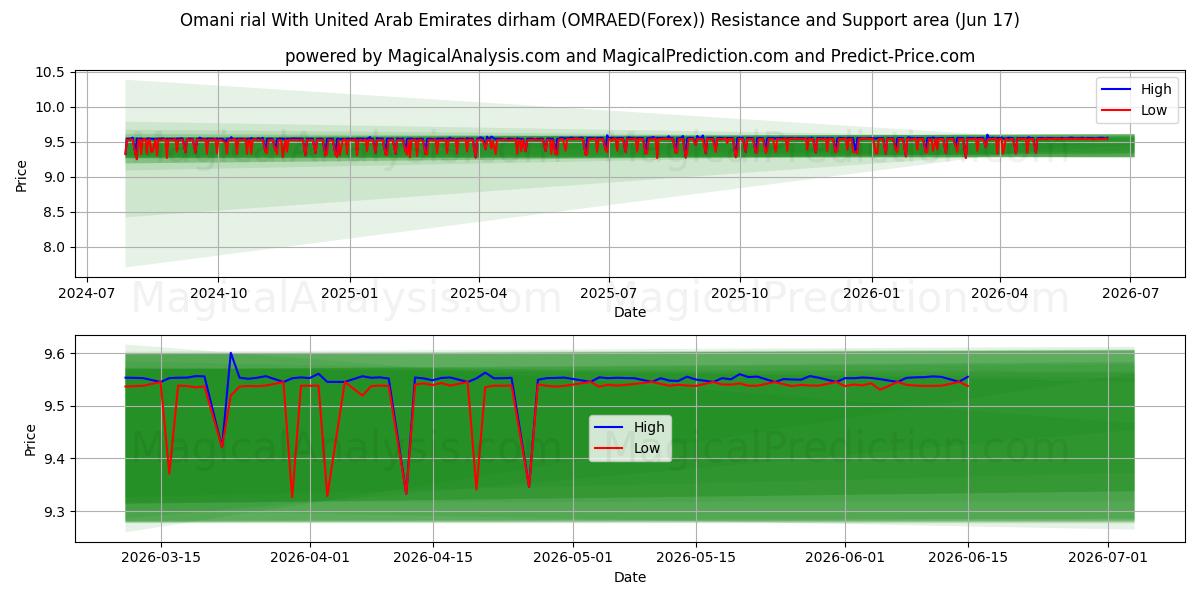
Task: Click the 2025-10 date tick label
Action: pyautogui.click(x=740, y=292)
